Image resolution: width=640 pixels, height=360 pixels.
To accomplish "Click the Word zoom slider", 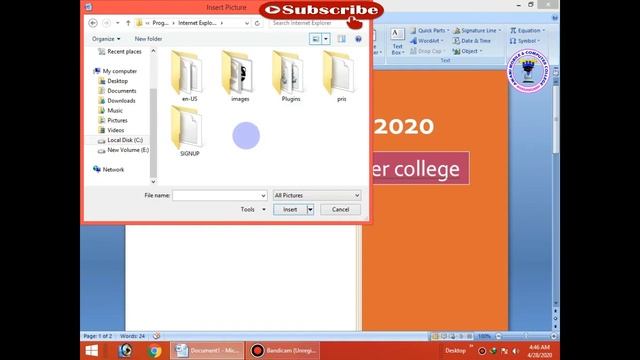I will pyautogui.click(x=526, y=336).
